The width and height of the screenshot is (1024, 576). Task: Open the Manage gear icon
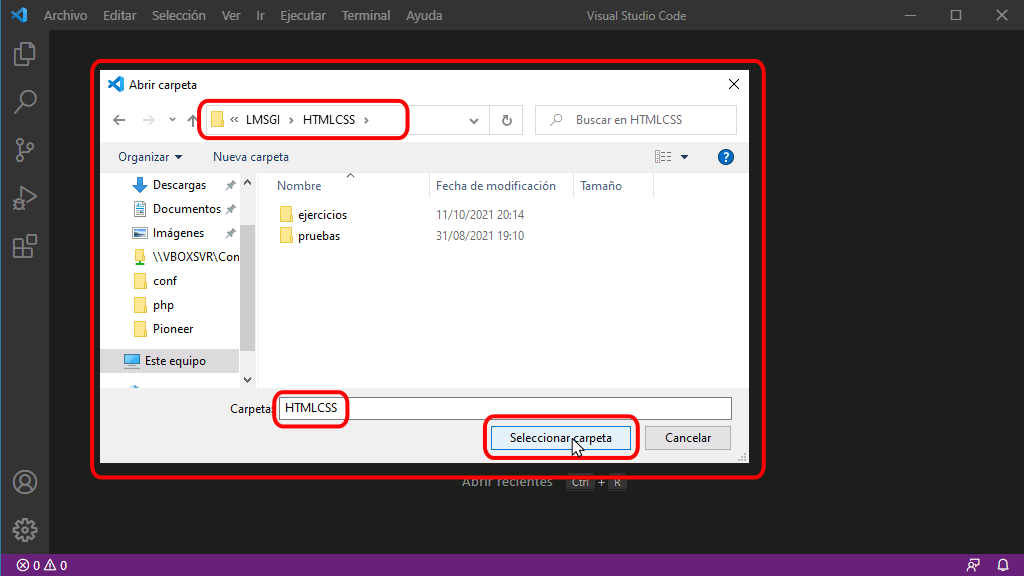click(x=25, y=530)
